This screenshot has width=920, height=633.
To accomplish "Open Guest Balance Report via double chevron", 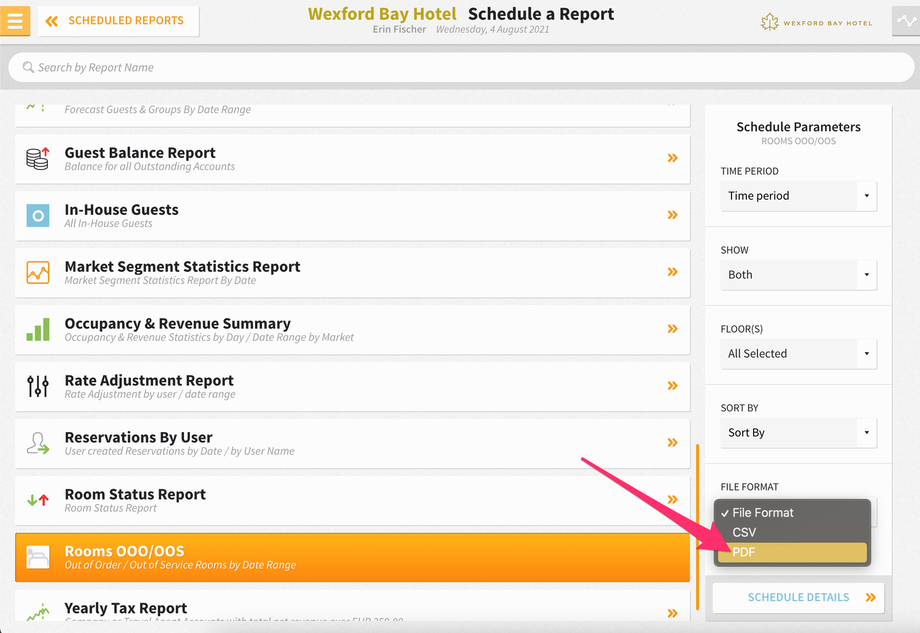I will click(x=672, y=158).
